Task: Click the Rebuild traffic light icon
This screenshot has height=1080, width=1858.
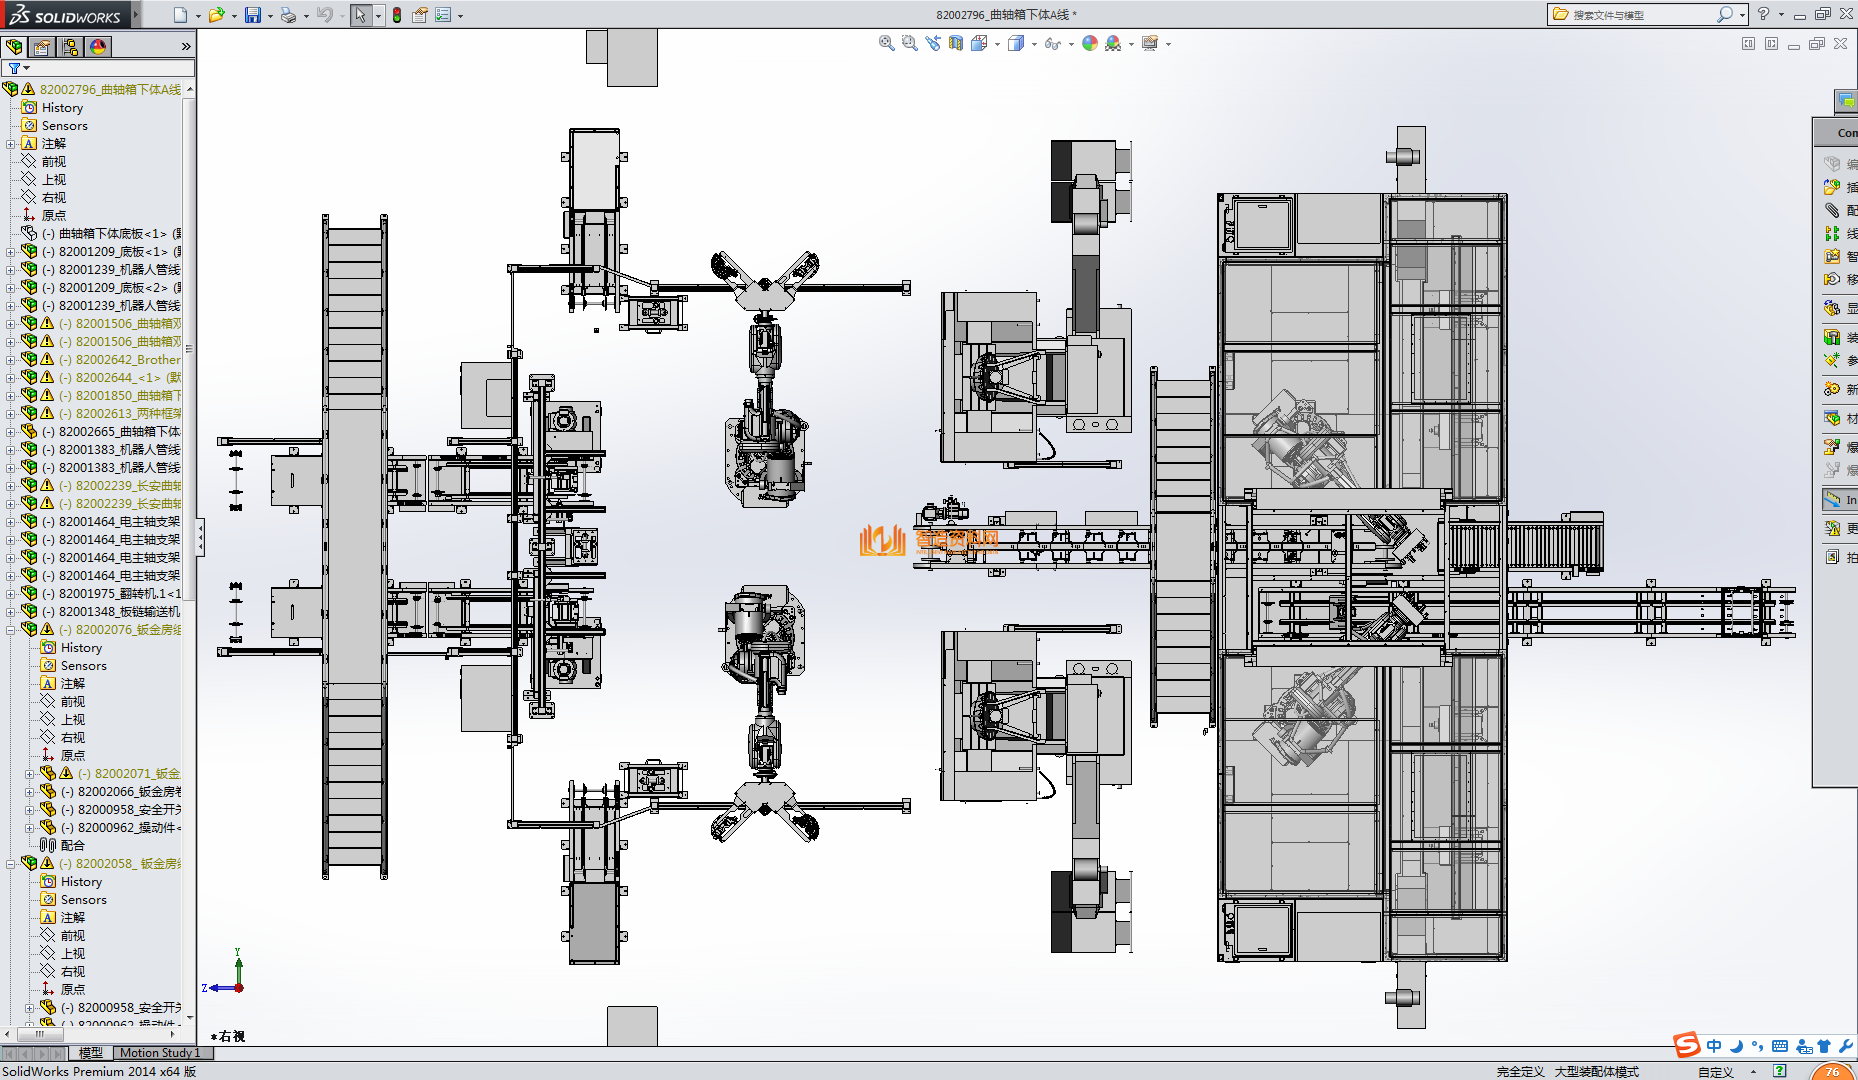Action: 397,15
